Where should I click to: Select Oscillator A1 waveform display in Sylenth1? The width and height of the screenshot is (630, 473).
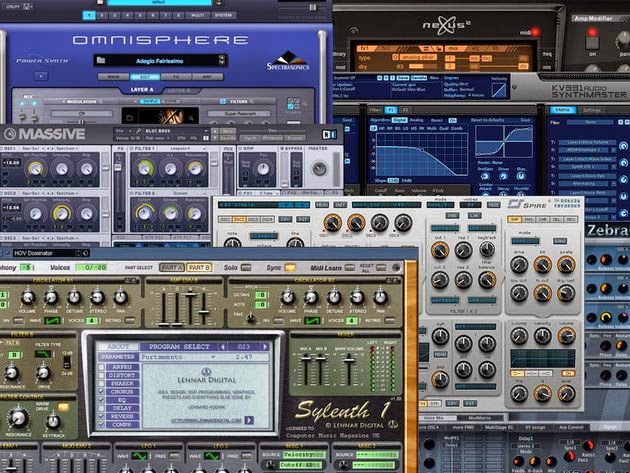(x=52, y=321)
